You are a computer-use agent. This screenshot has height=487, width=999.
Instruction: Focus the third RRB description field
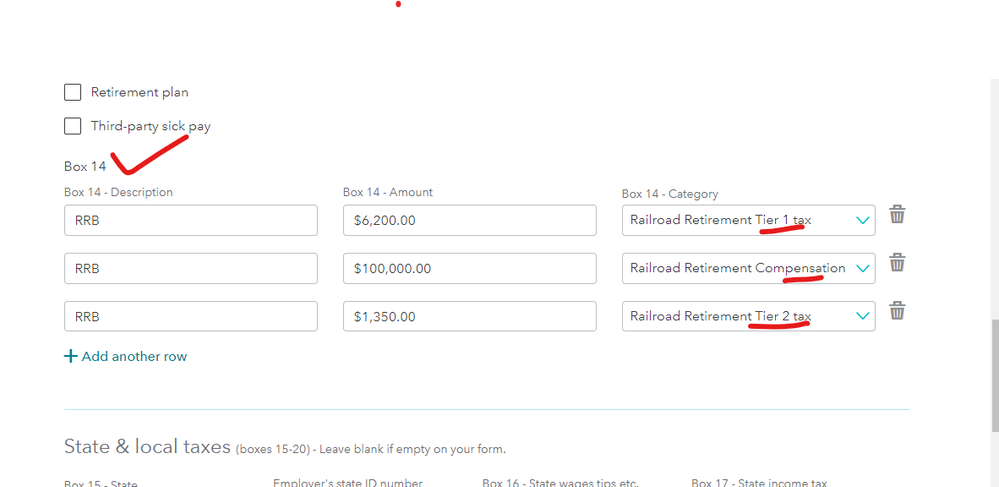pyautogui.click(x=190, y=316)
